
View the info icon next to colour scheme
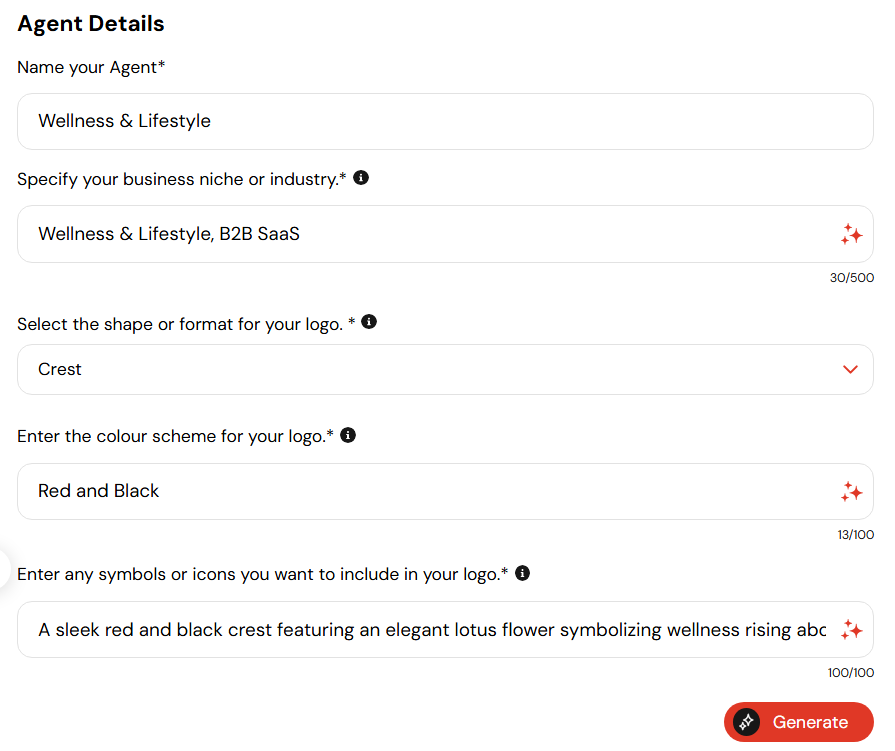click(348, 435)
